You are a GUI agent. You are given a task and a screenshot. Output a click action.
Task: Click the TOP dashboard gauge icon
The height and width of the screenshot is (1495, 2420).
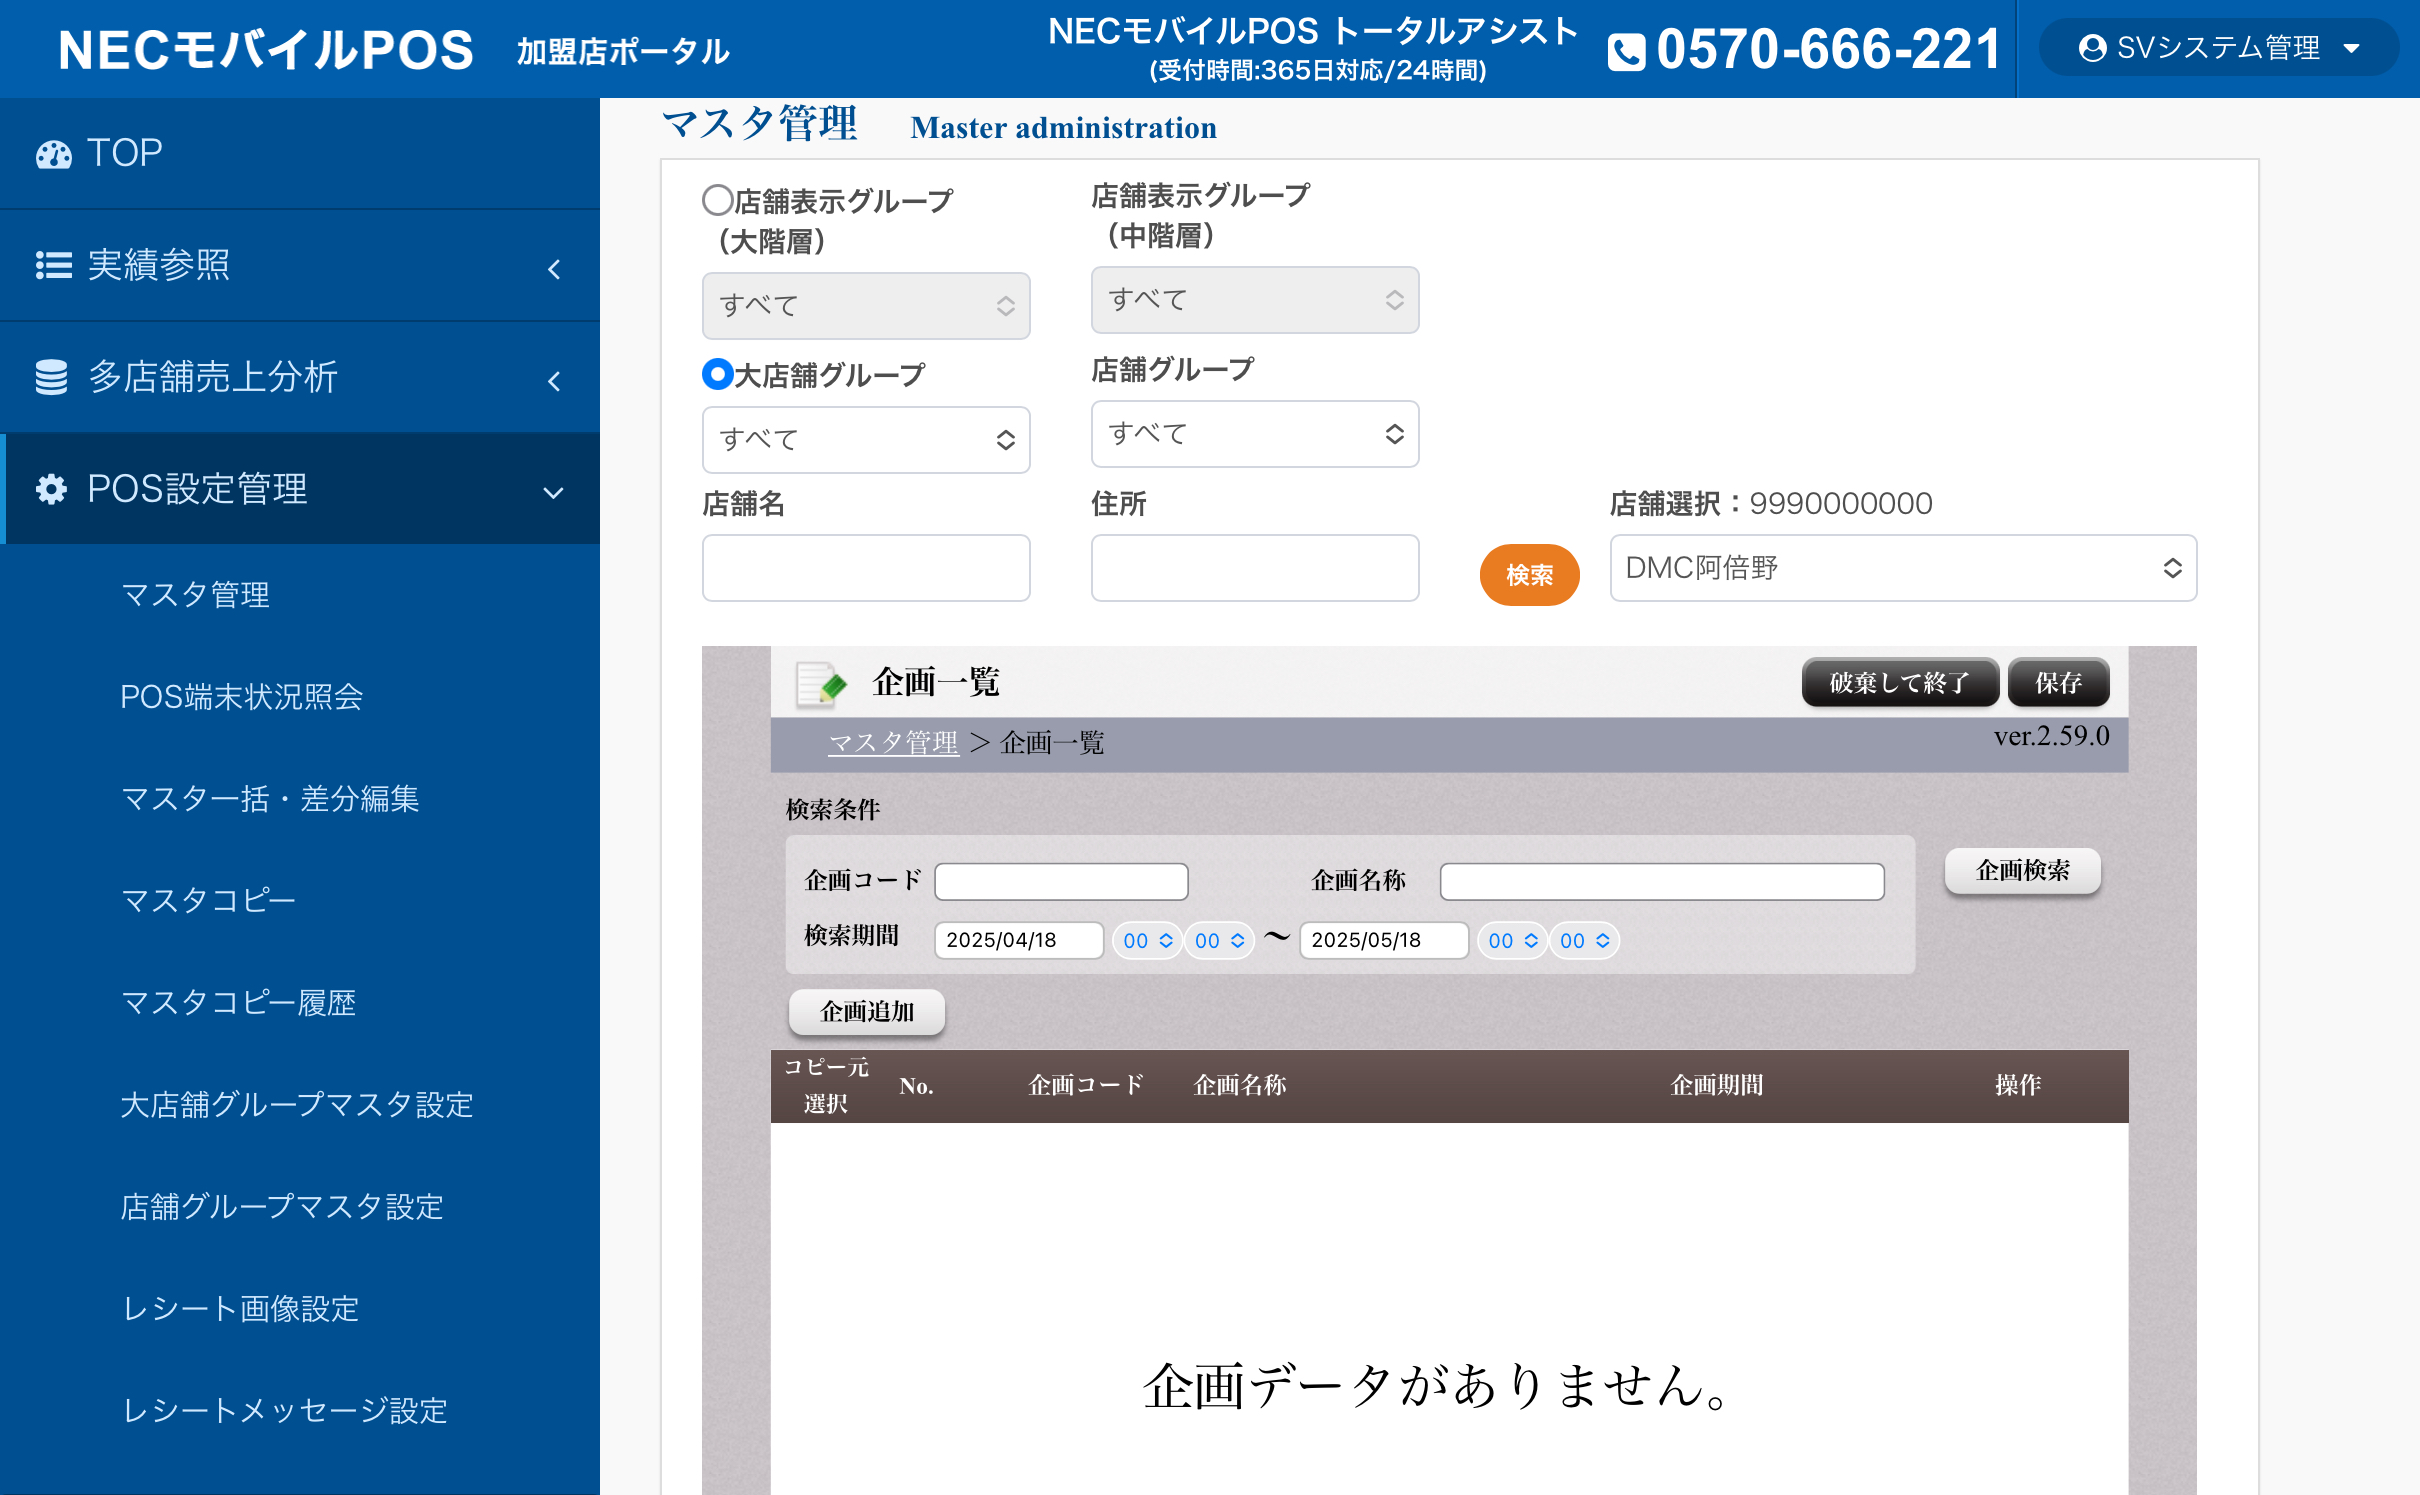53,154
